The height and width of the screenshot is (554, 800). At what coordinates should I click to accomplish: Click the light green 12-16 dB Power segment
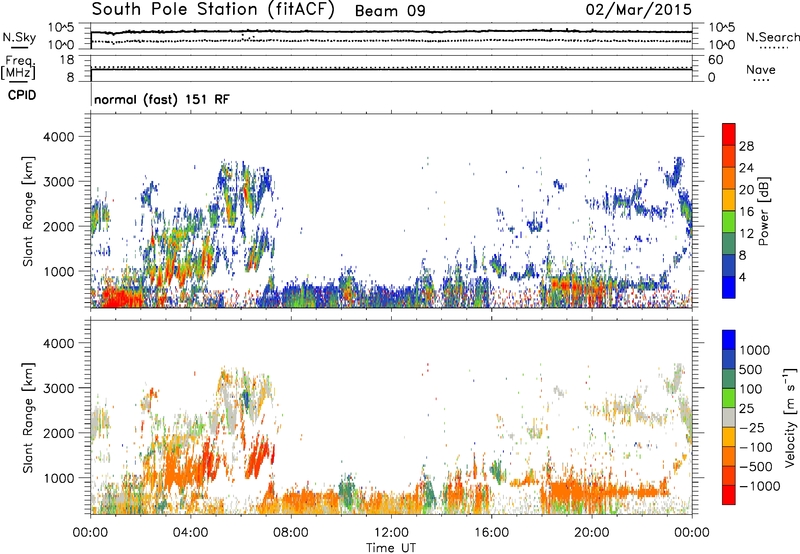(x=729, y=222)
